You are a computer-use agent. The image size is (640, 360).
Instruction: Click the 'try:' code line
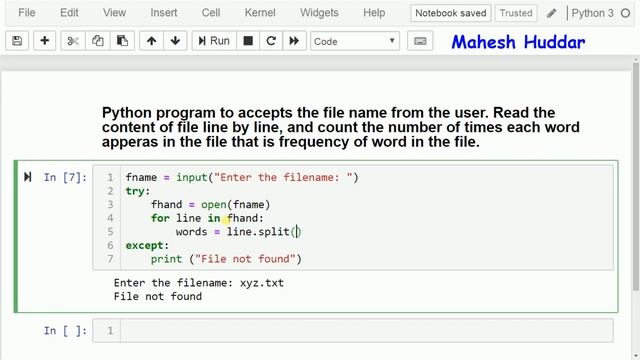(x=138, y=191)
